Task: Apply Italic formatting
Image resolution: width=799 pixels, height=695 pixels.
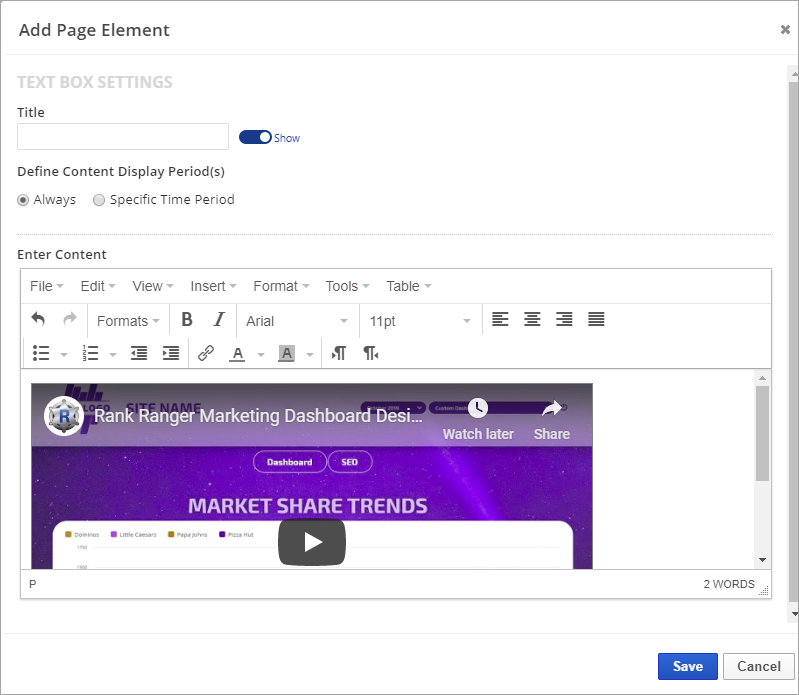Action: [x=219, y=320]
